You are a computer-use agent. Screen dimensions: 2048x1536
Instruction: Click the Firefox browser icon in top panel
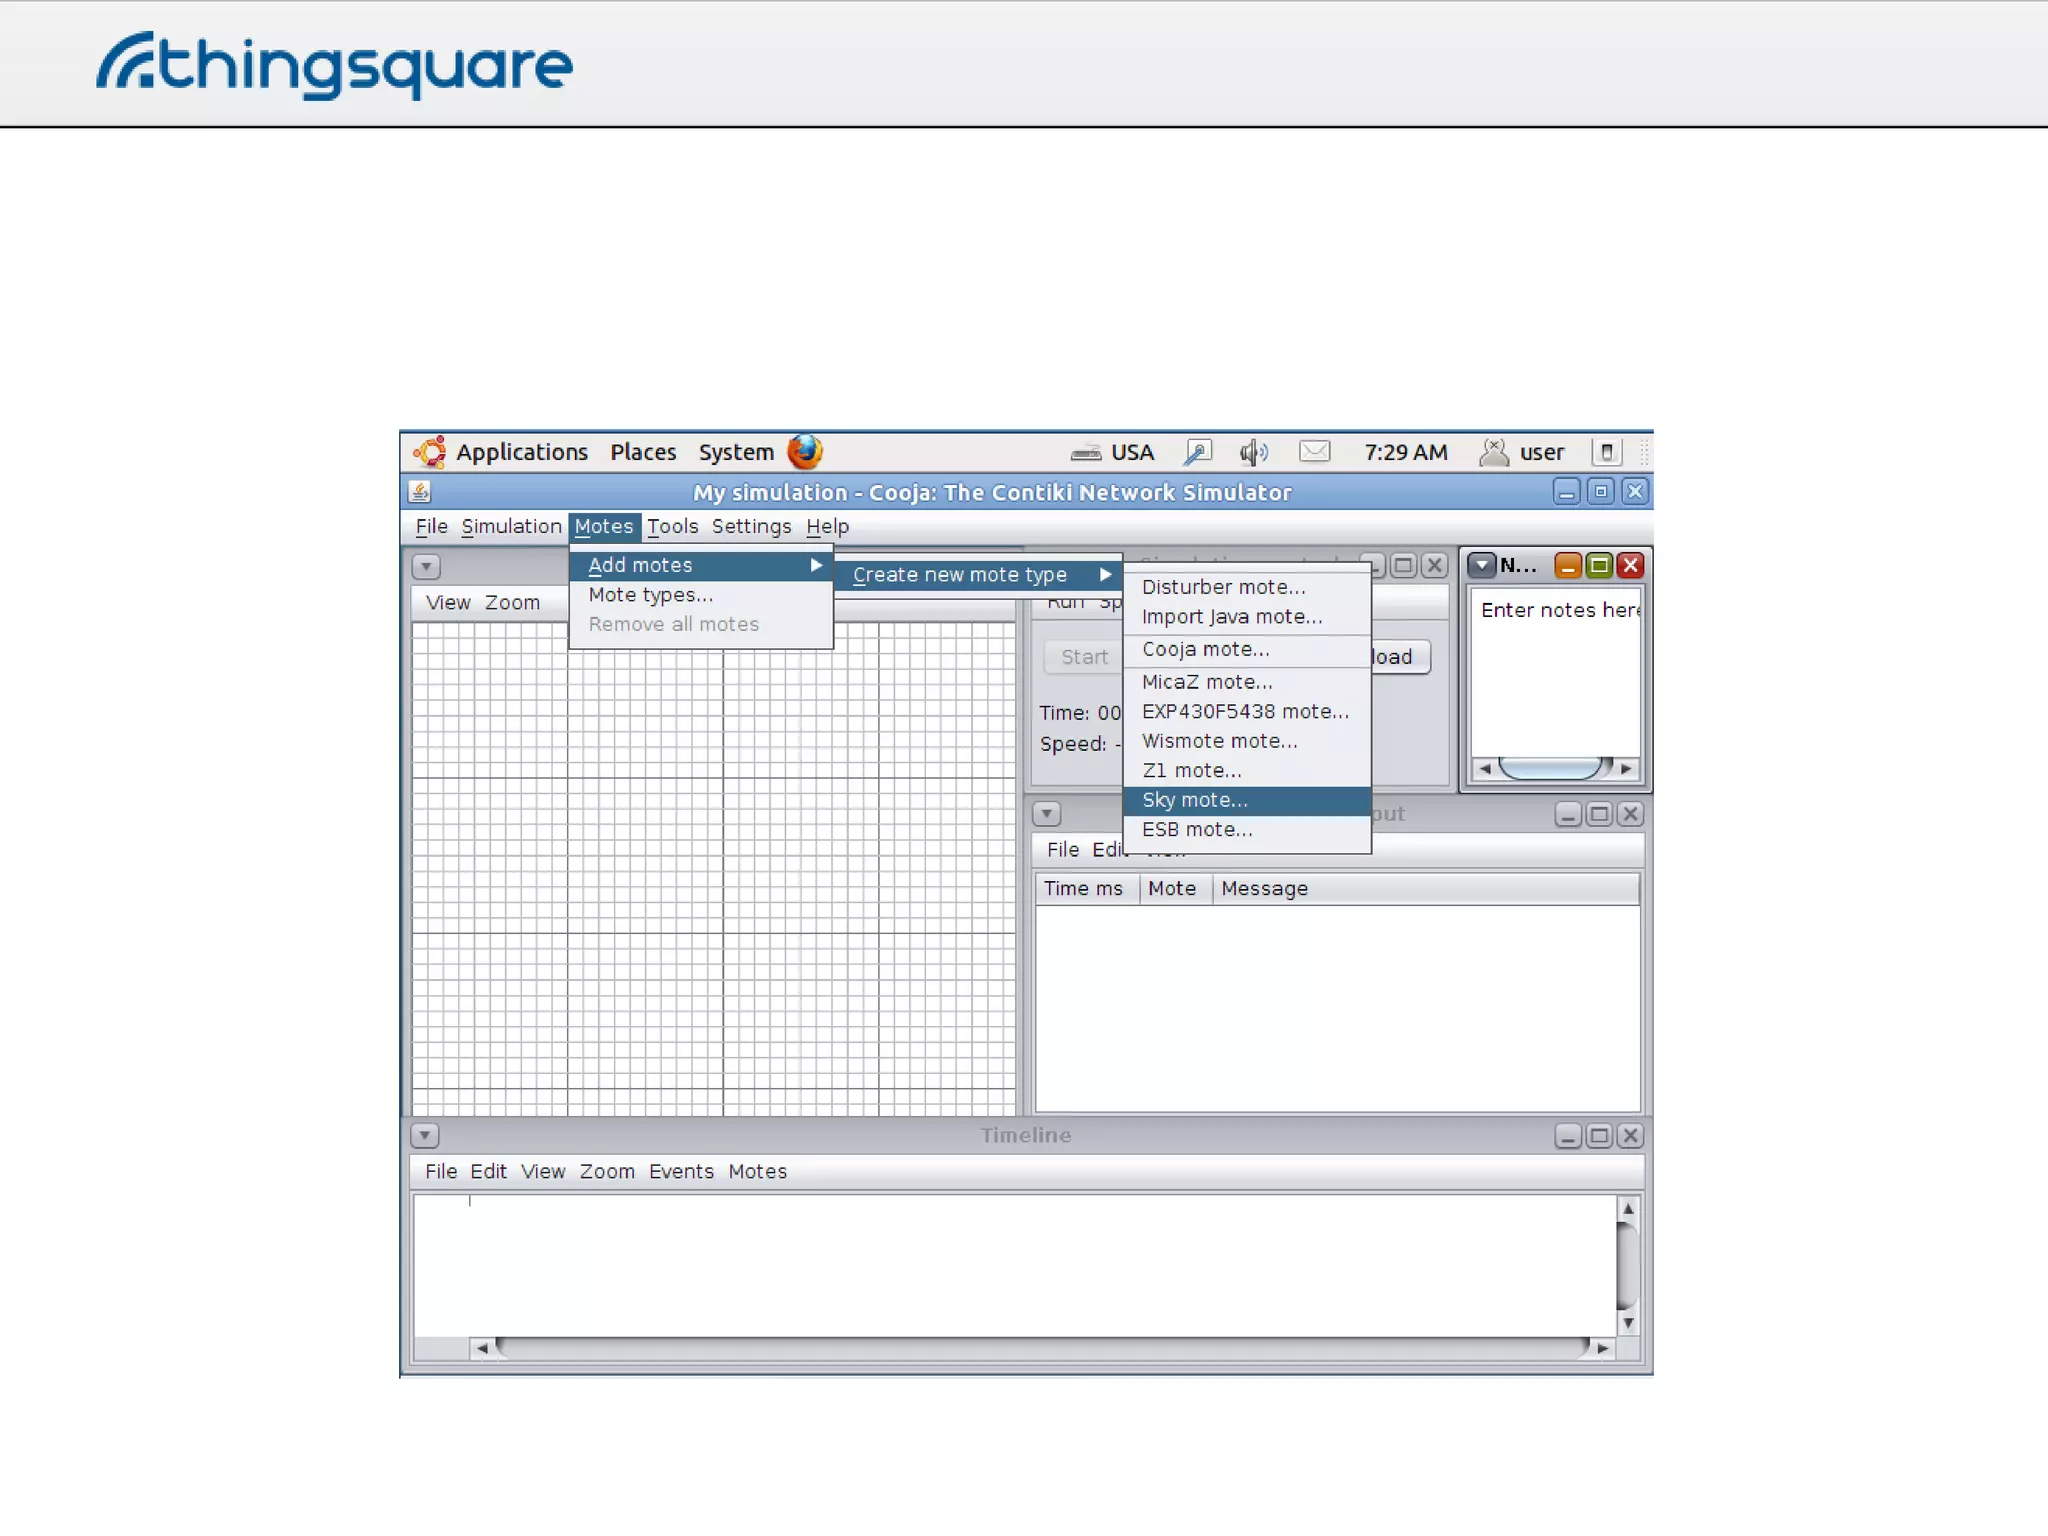804,452
